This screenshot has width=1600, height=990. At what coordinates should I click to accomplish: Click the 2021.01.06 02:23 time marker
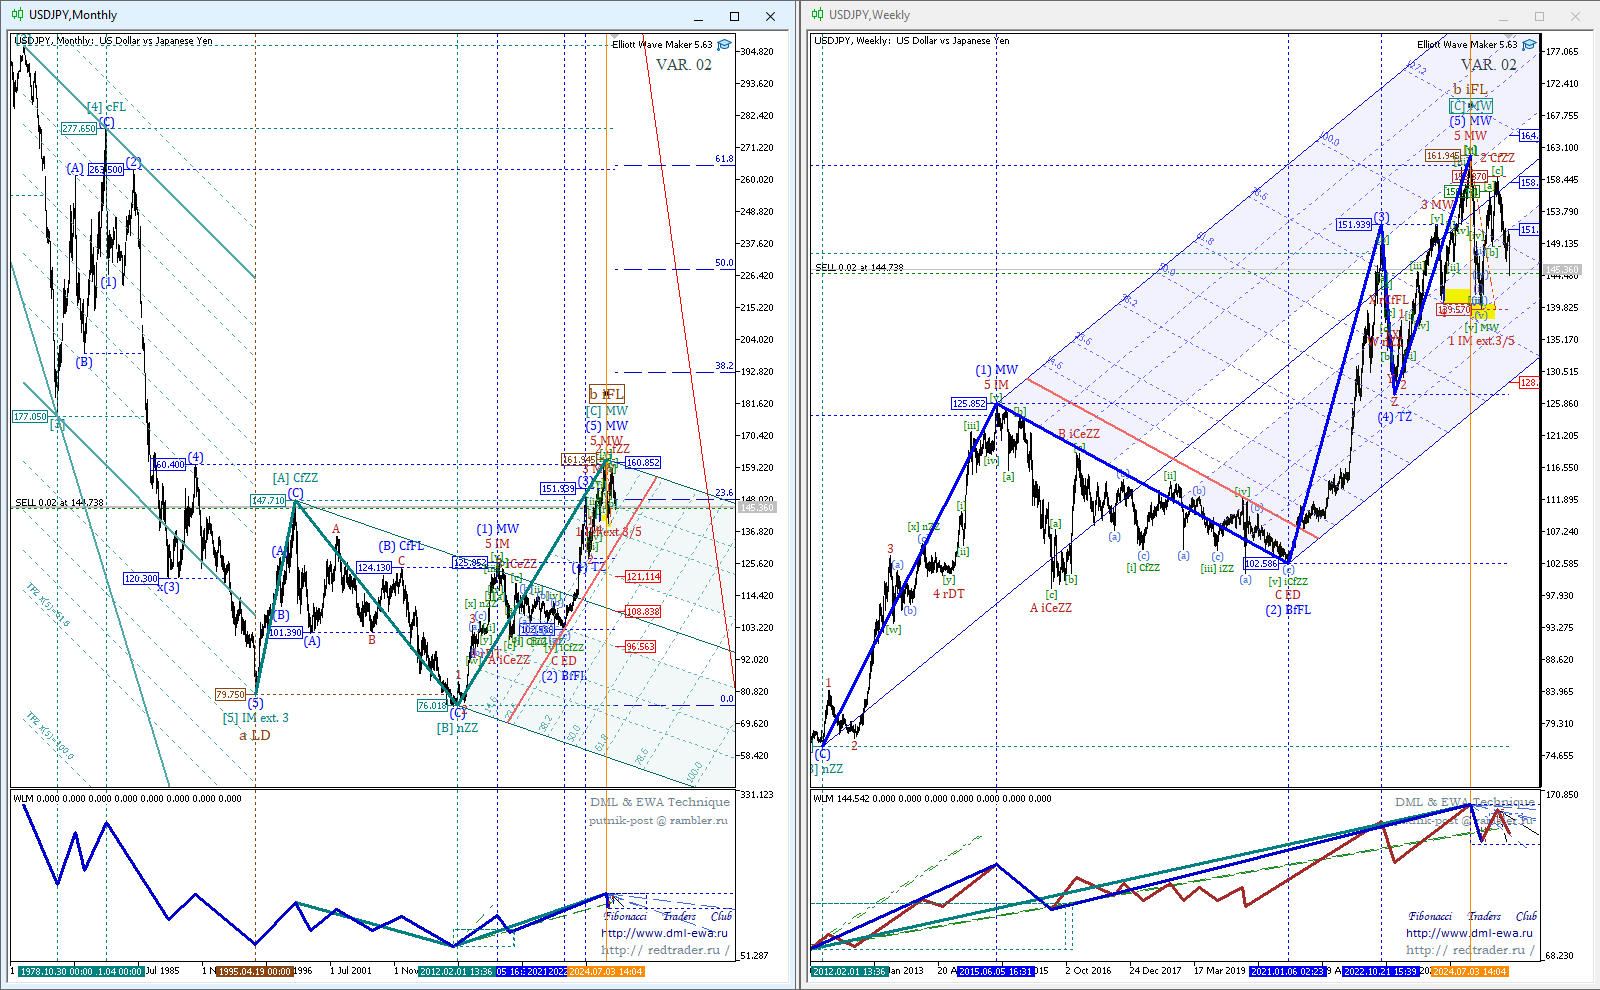point(1288,971)
